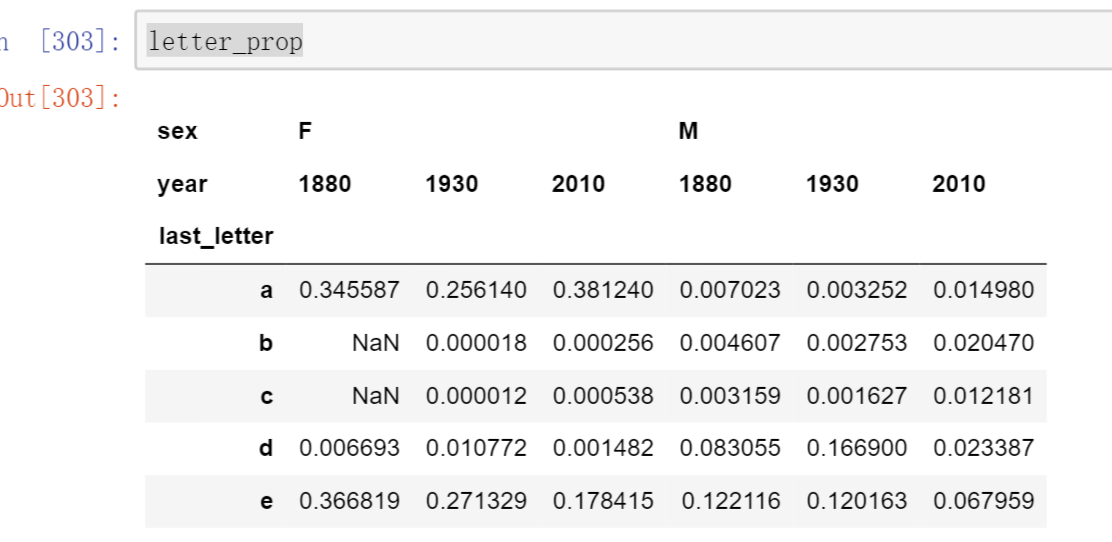Click cell value 0.014980

point(984,290)
